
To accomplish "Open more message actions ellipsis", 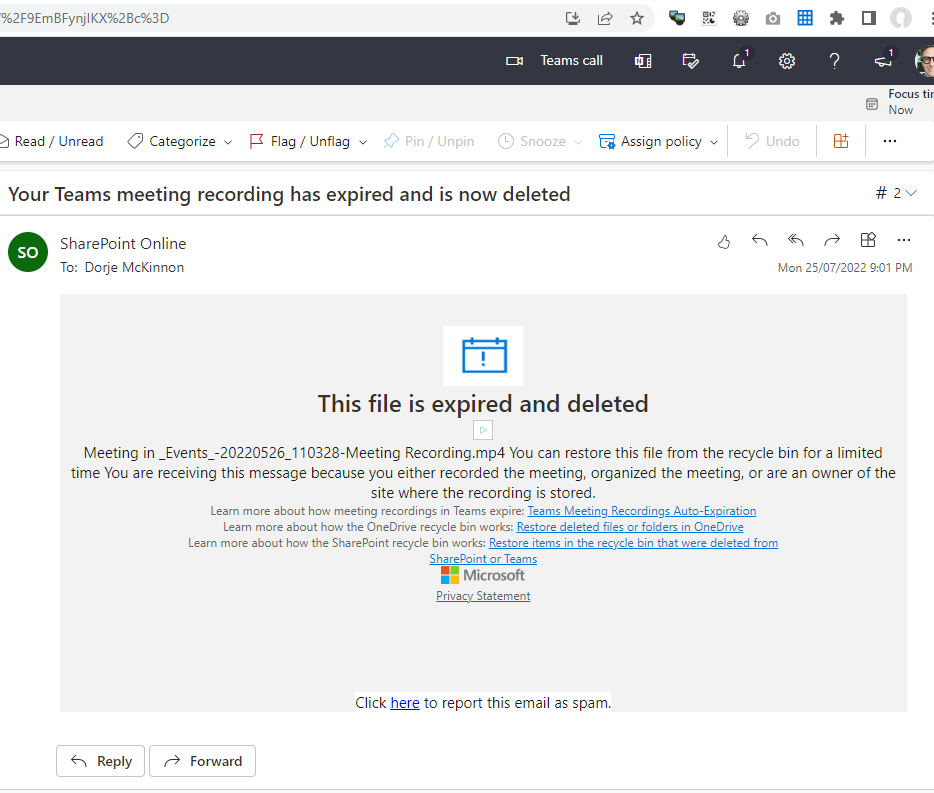I will coord(904,240).
